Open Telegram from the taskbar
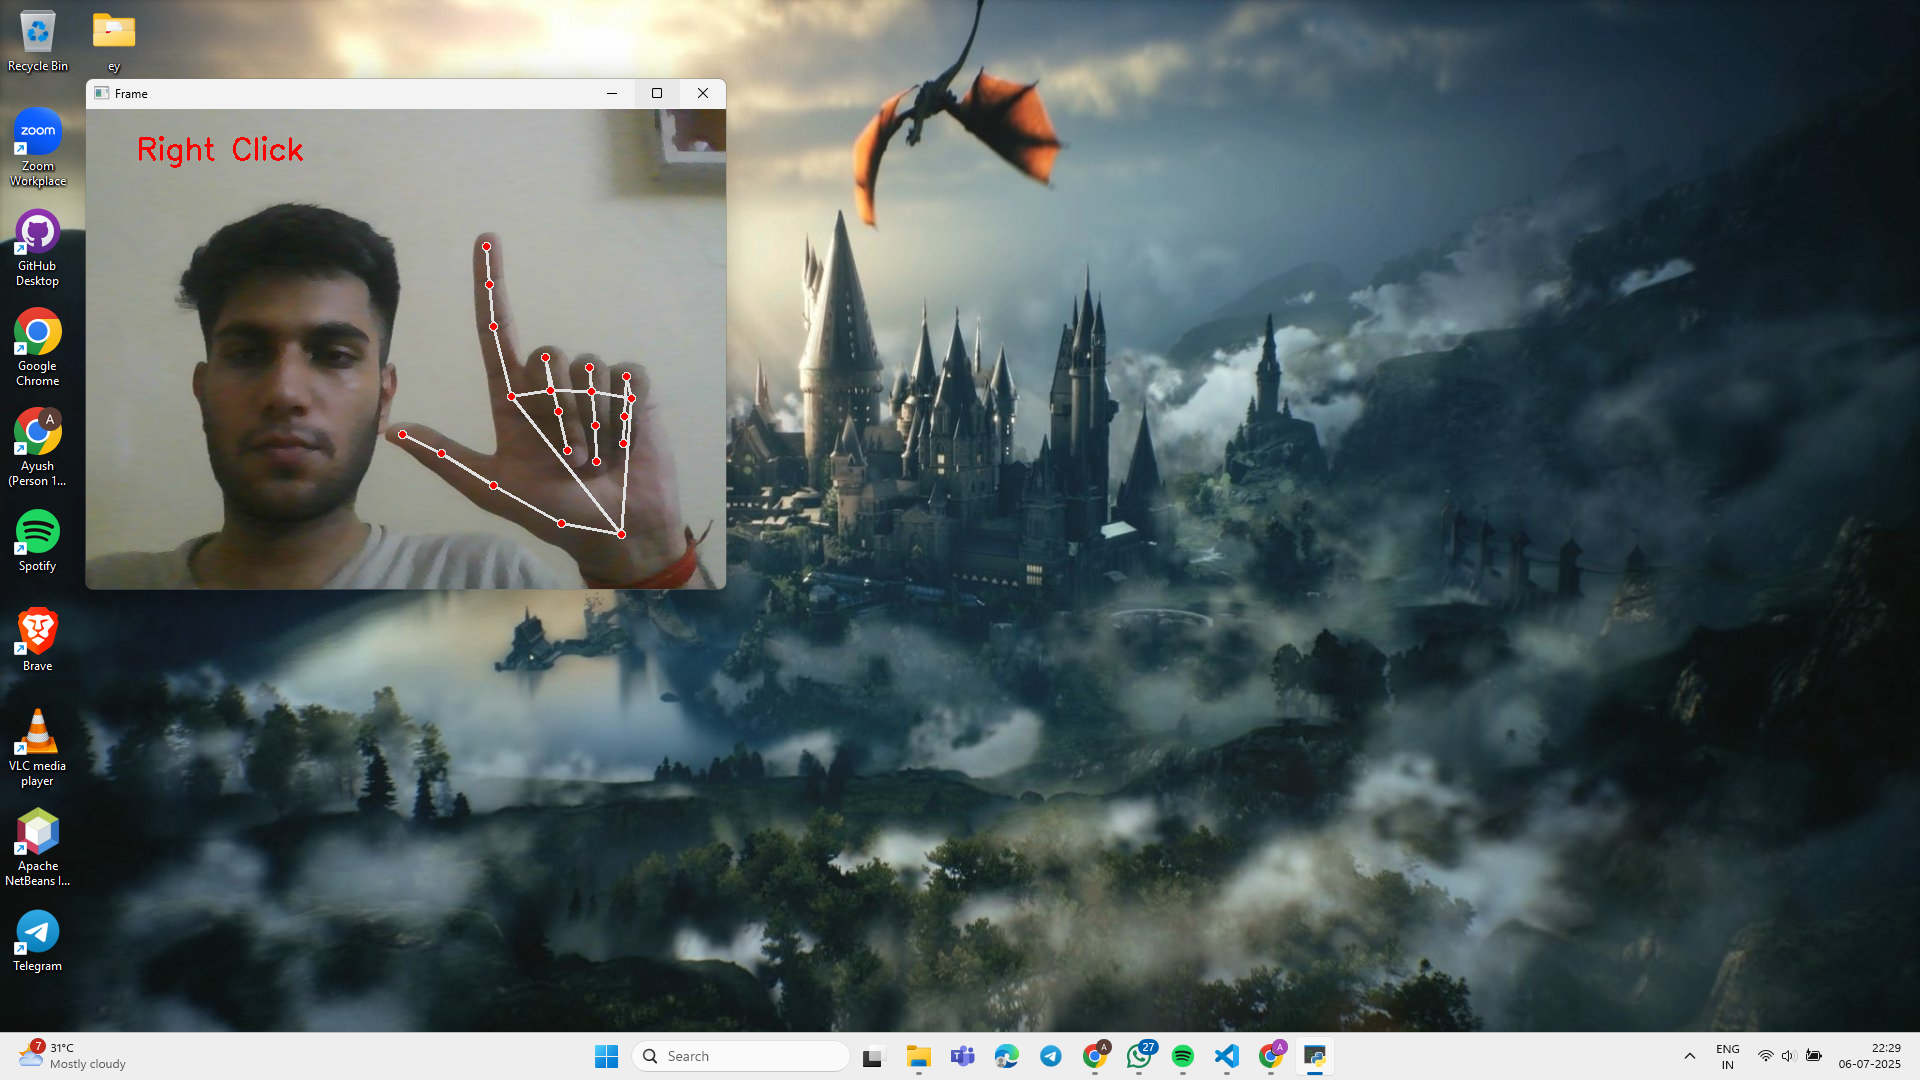 1050,1056
